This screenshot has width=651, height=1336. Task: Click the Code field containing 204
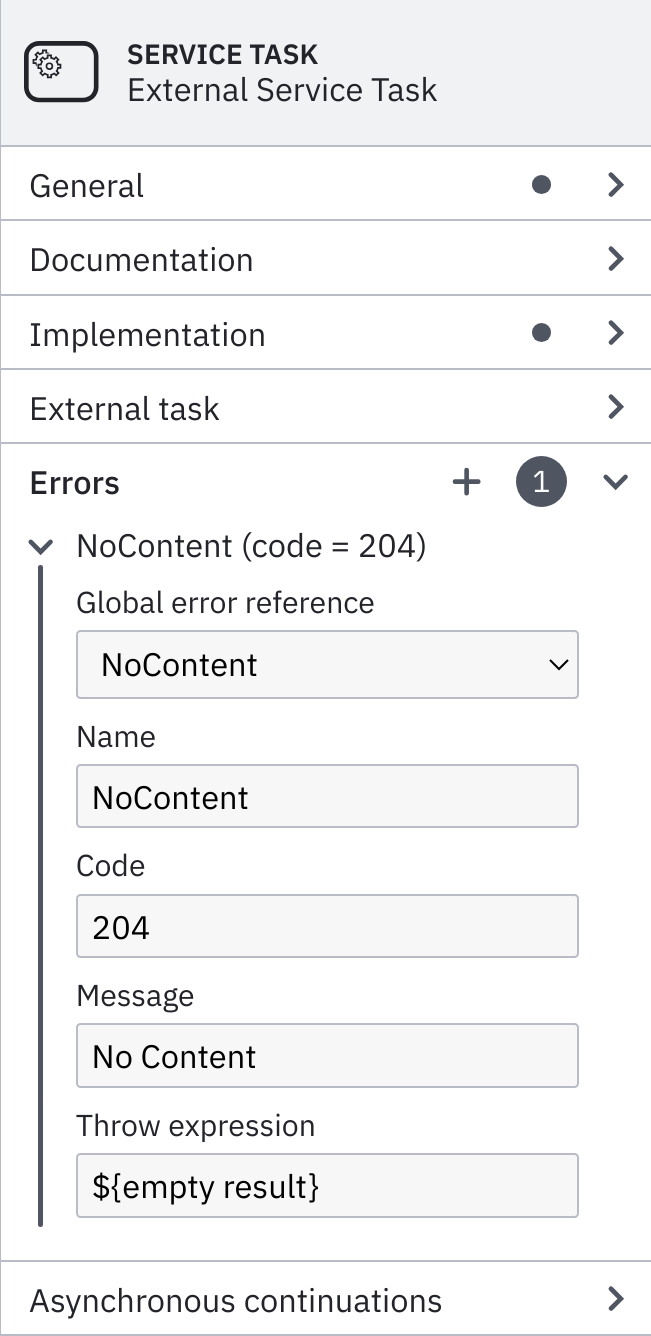click(327, 927)
